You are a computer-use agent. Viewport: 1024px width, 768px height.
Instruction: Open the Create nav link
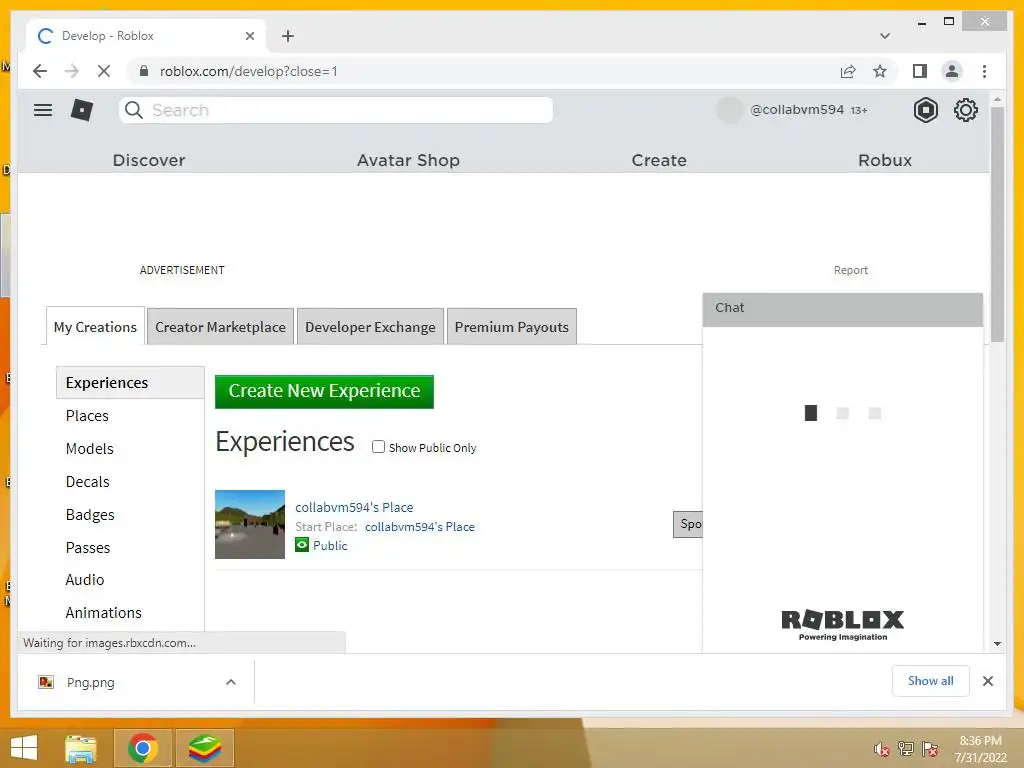(x=659, y=160)
